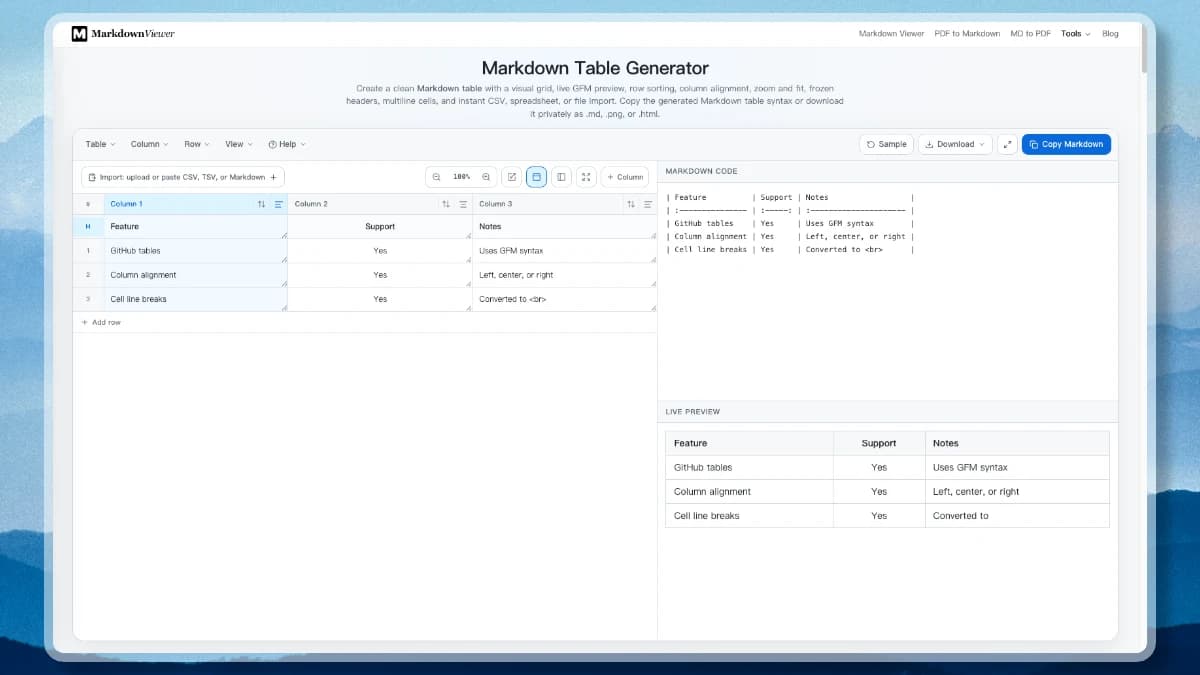Edit the GitHub tables cell
The height and width of the screenshot is (675, 1200).
coord(195,251)
